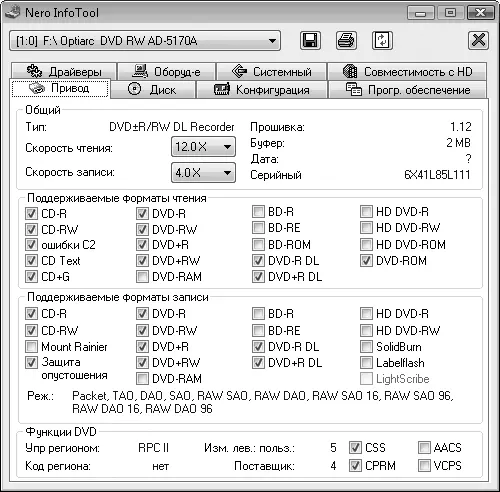Toggle HD DVD-ROM checkbox
Screen dimensions: 500x492
click(x=366, y=244)
